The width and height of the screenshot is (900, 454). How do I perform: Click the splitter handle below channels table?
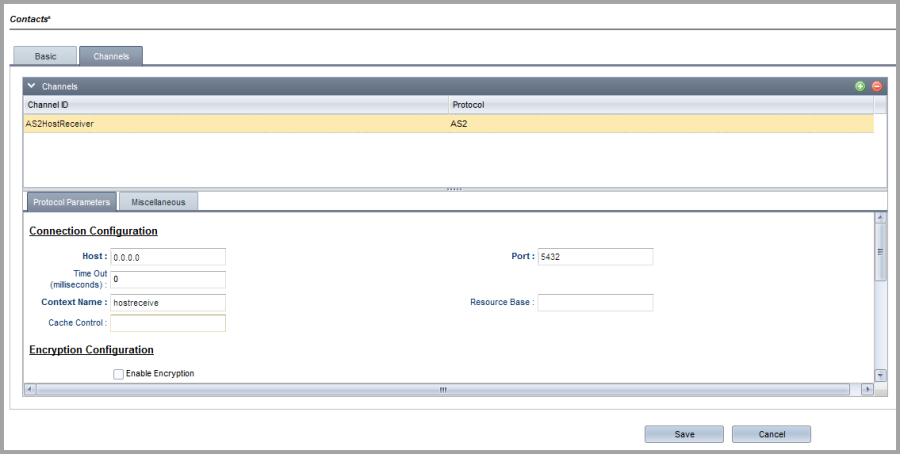(x=454, y=189)
